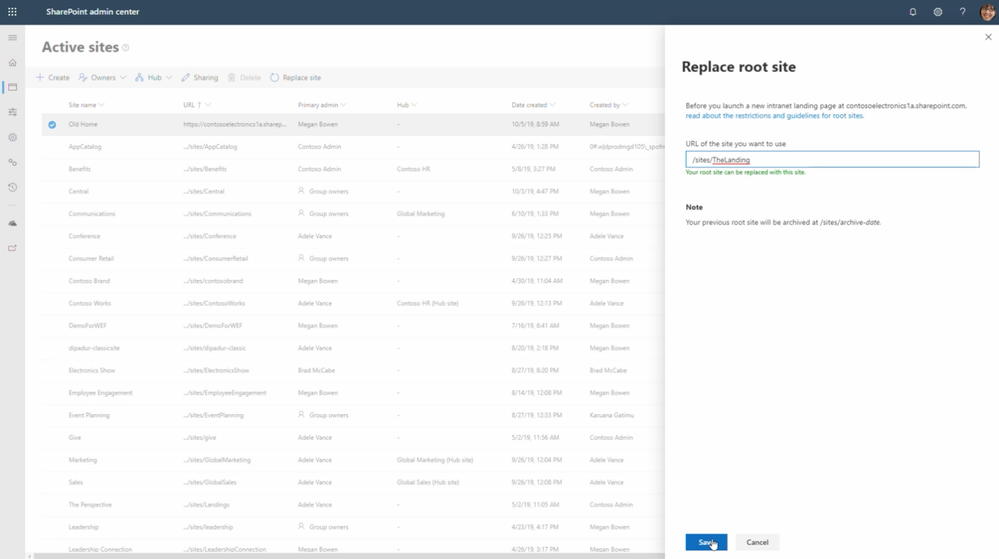Open the app launcher waffle icon
Image resolution: width=999 pixels, height=559 pixels.
click(x=12, y=11)
